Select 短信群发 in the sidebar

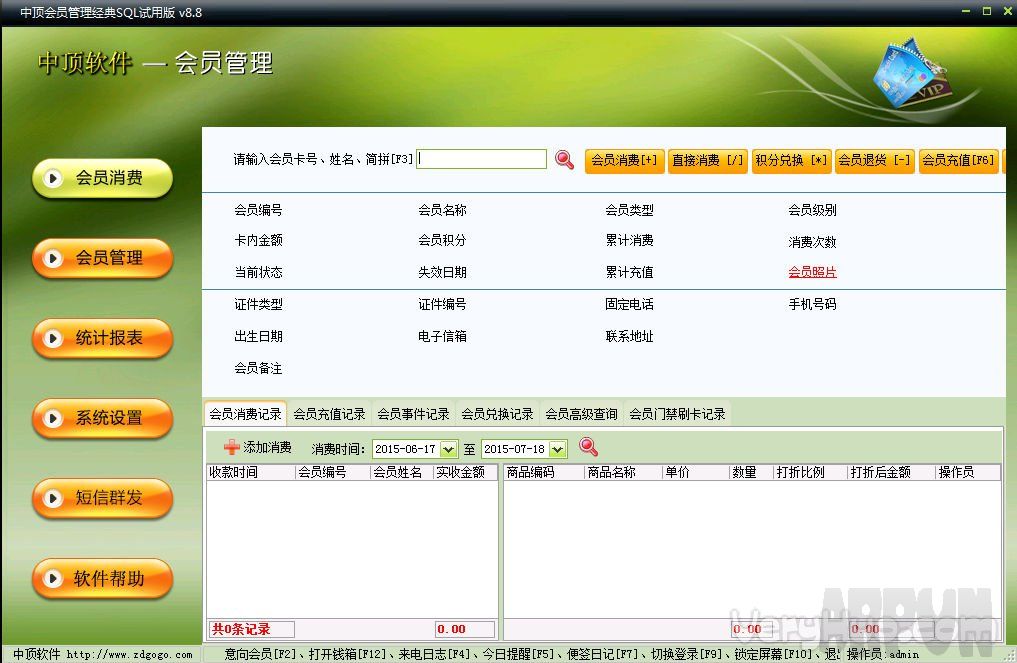click(x=103, y=498)
